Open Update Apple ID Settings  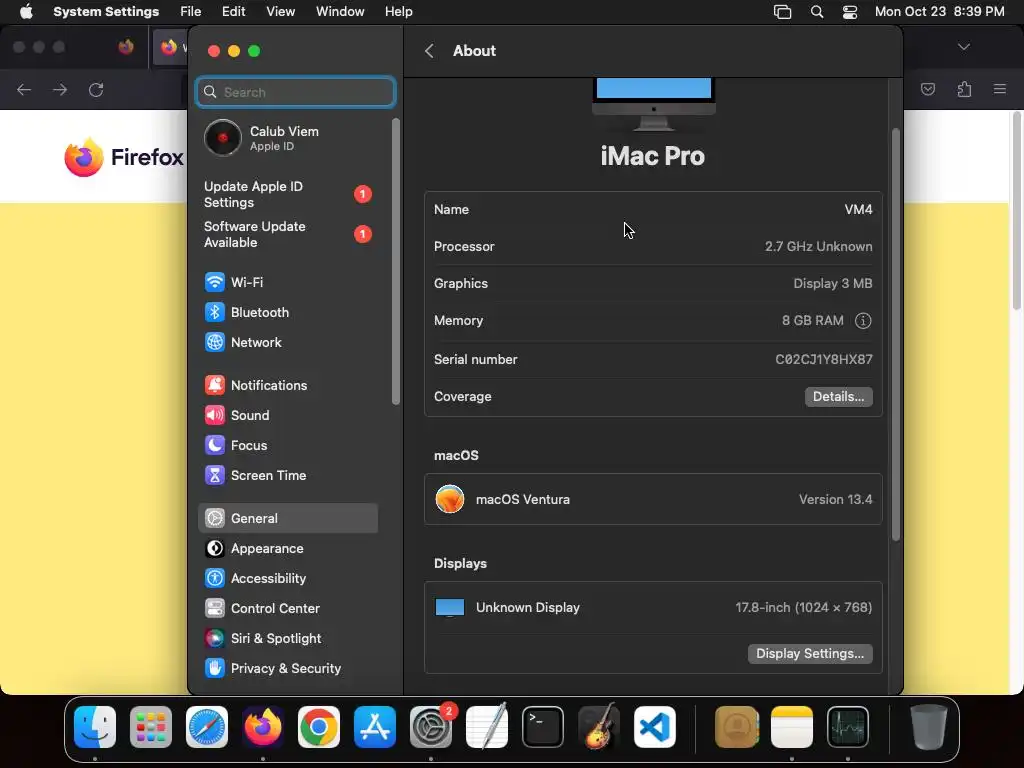click(x=287, y=194)
